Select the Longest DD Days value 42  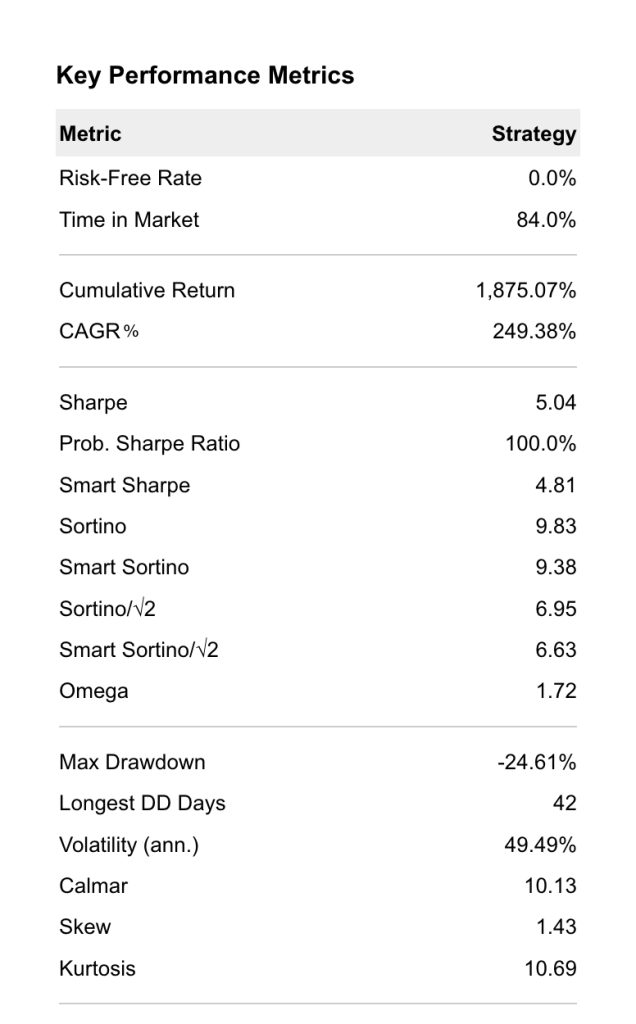point(565,803)
